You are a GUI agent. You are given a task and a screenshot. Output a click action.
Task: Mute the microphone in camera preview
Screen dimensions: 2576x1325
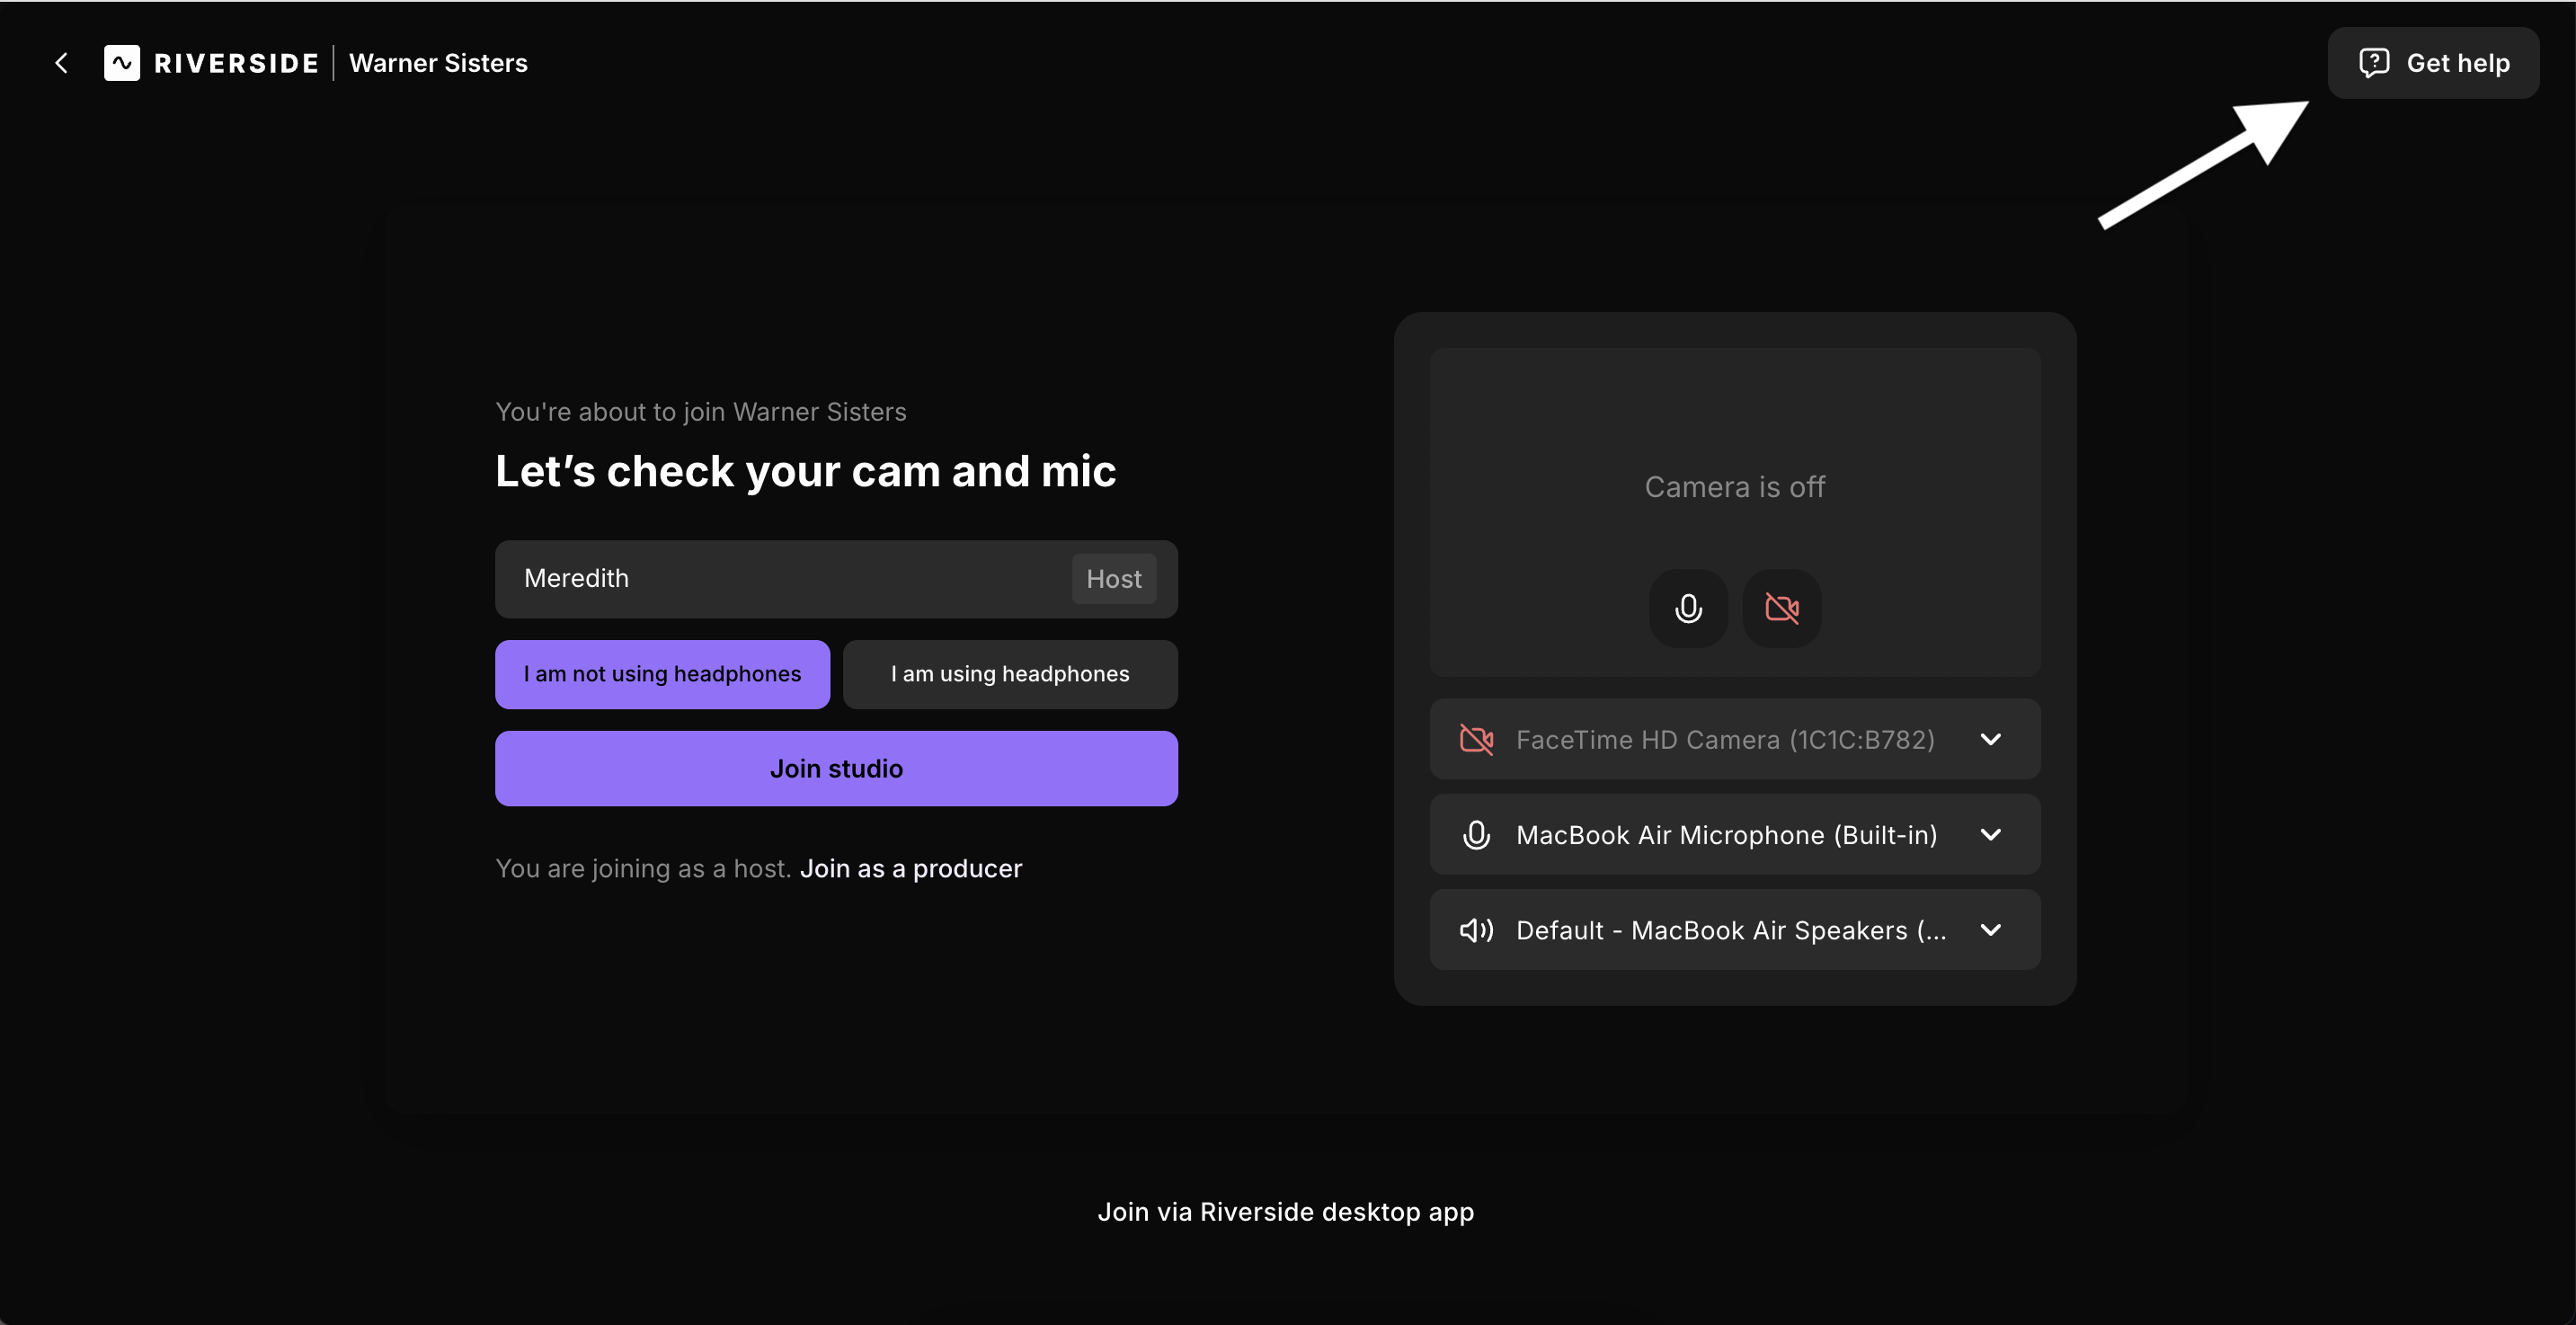click(1688, 608)
